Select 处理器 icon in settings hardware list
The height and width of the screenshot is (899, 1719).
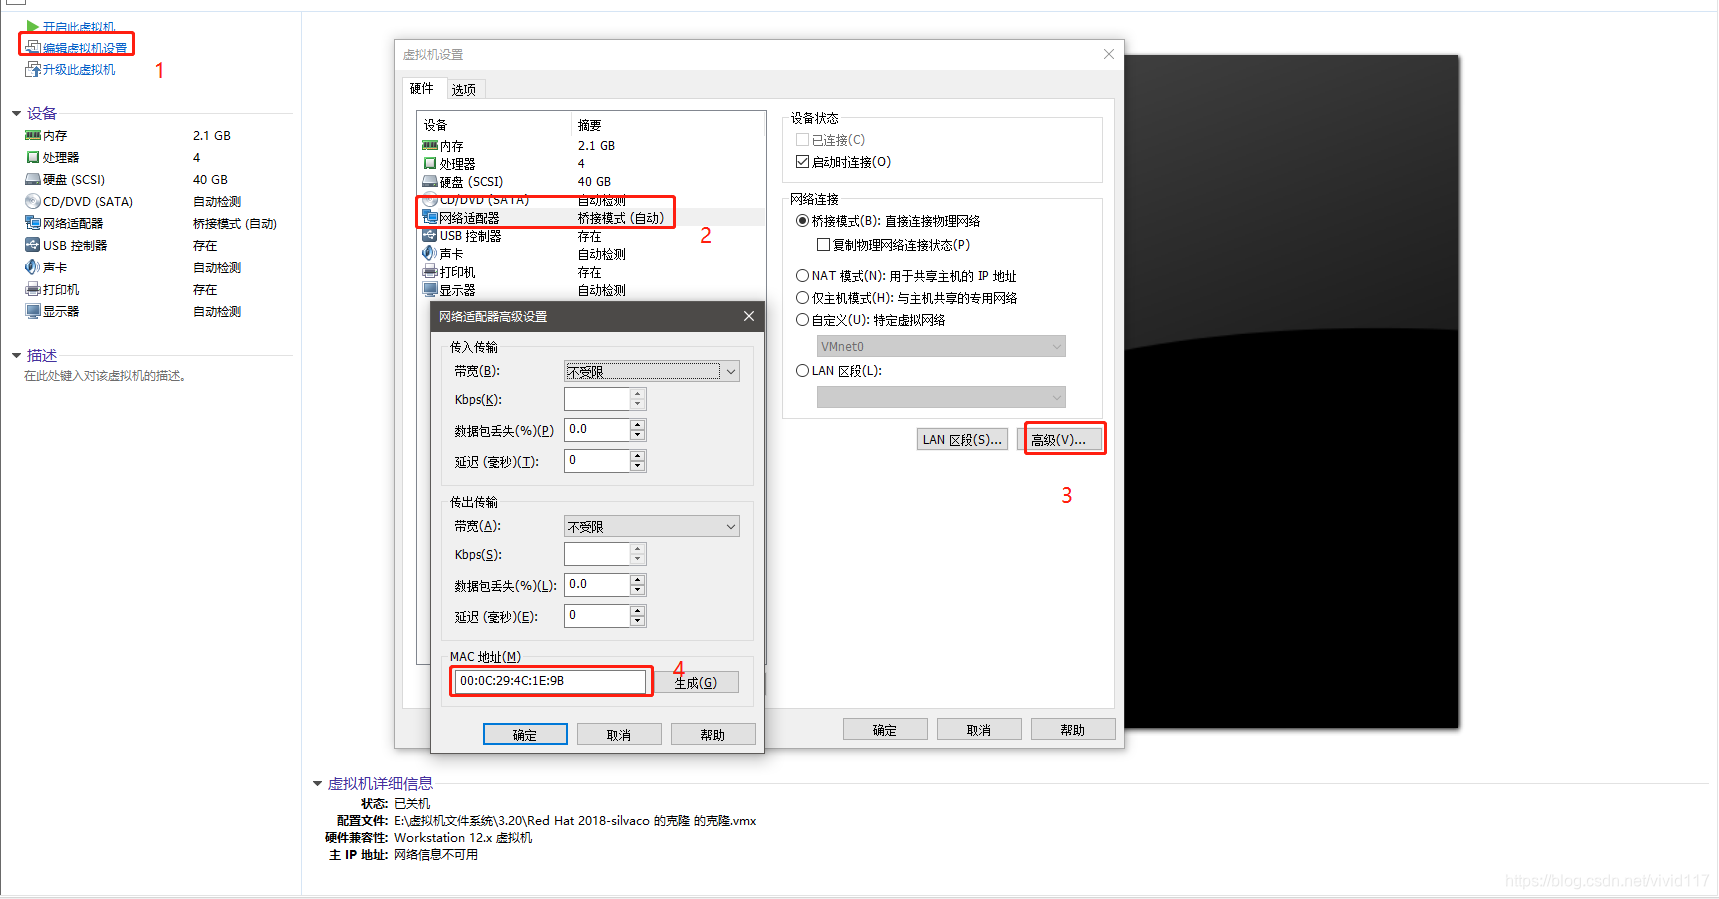[430, 164]
